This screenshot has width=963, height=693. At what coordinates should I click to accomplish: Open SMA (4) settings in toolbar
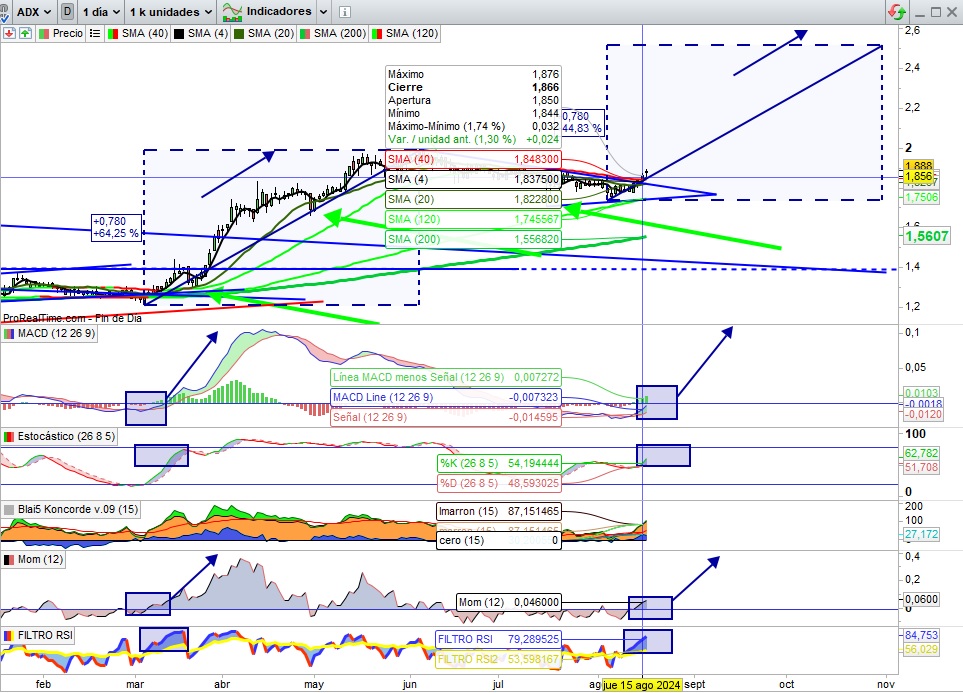(x=201, y=33)
